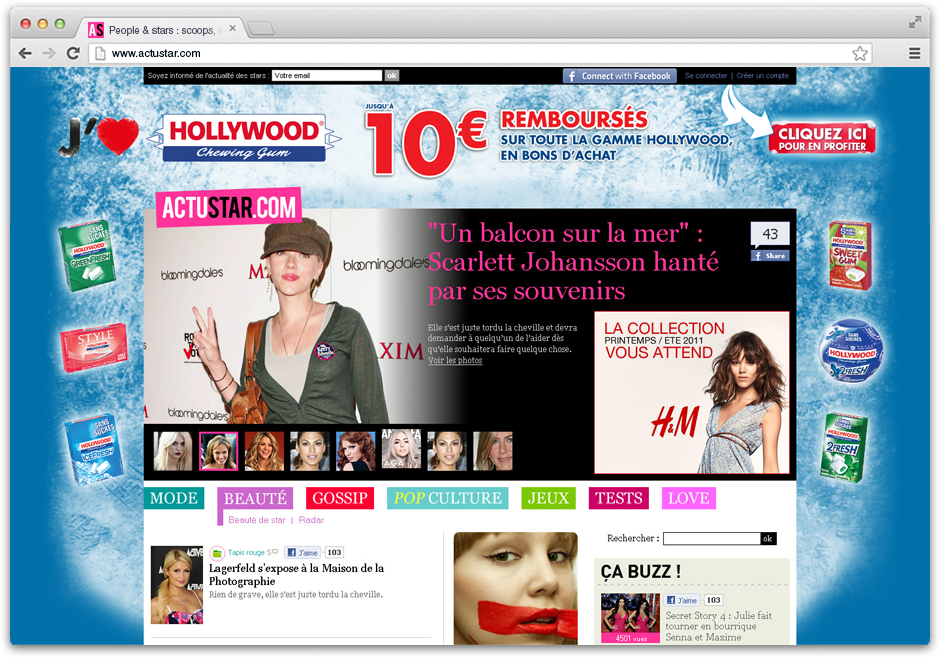Image resolution: width=940 pixels, height=658 pixels.
Task: Click the ActuStar.com logo
Action: click(228, 208)
